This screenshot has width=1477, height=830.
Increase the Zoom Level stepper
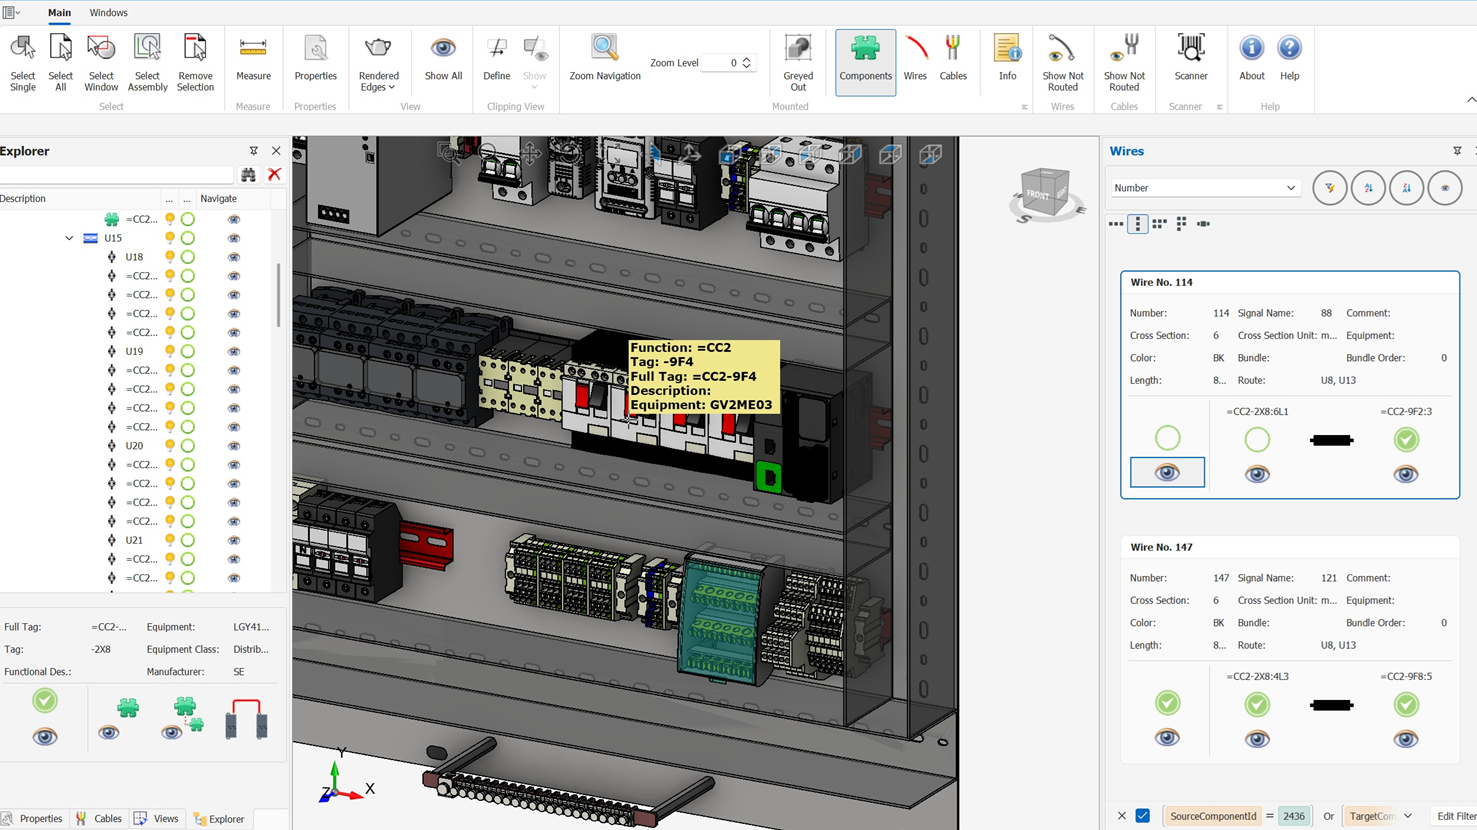click(x=746, y=59)
